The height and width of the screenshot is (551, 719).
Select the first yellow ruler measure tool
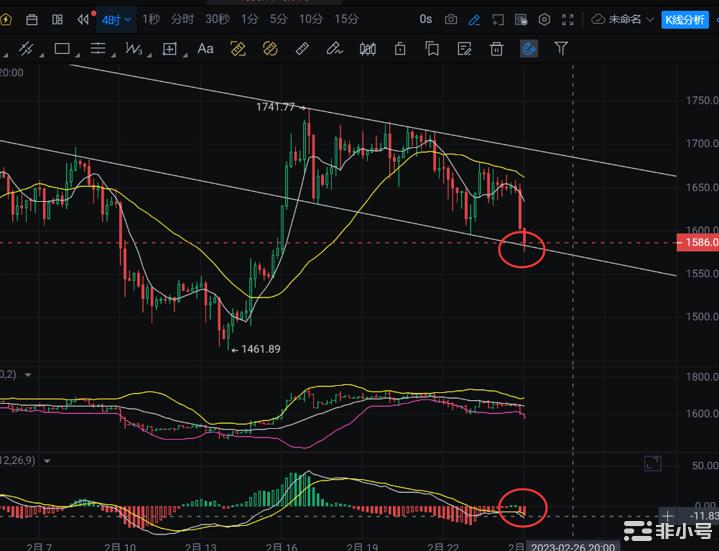click(x=238, y=49)
